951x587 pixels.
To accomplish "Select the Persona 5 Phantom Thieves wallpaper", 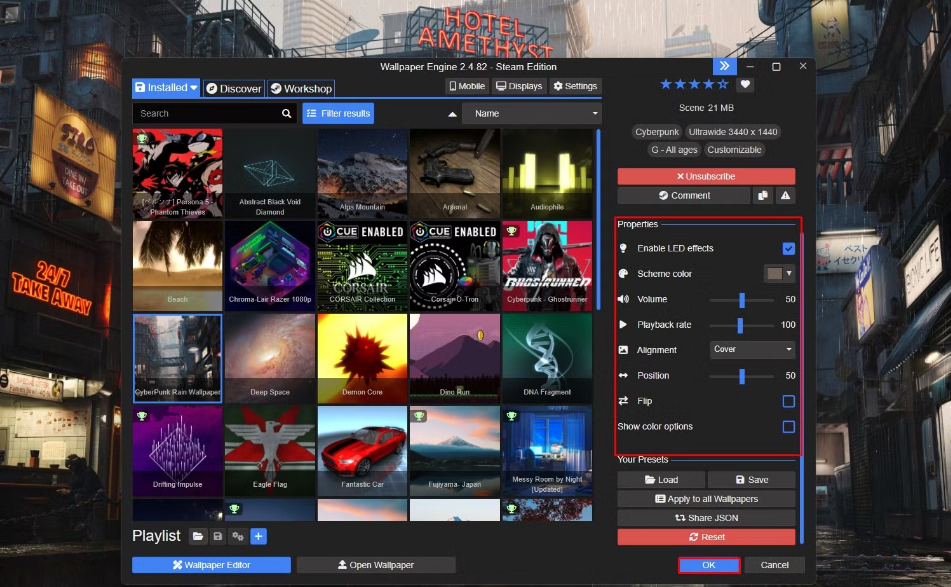I will (178, 173).
